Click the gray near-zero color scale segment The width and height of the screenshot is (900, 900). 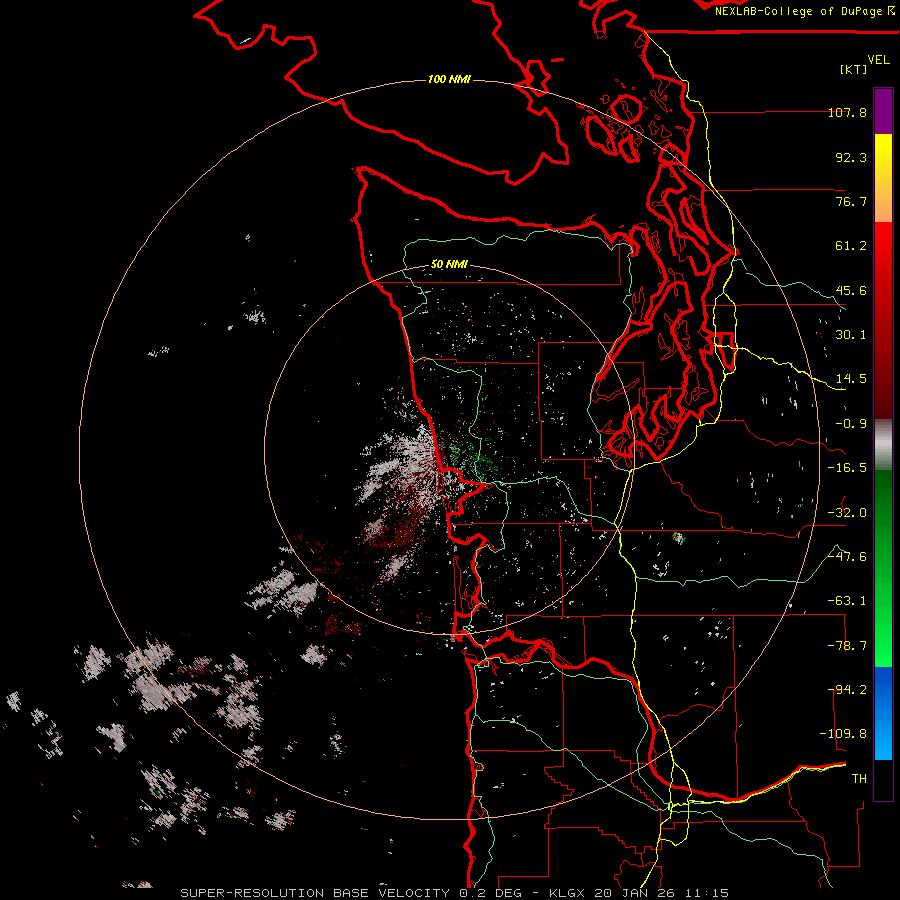(x=883, y=445)
